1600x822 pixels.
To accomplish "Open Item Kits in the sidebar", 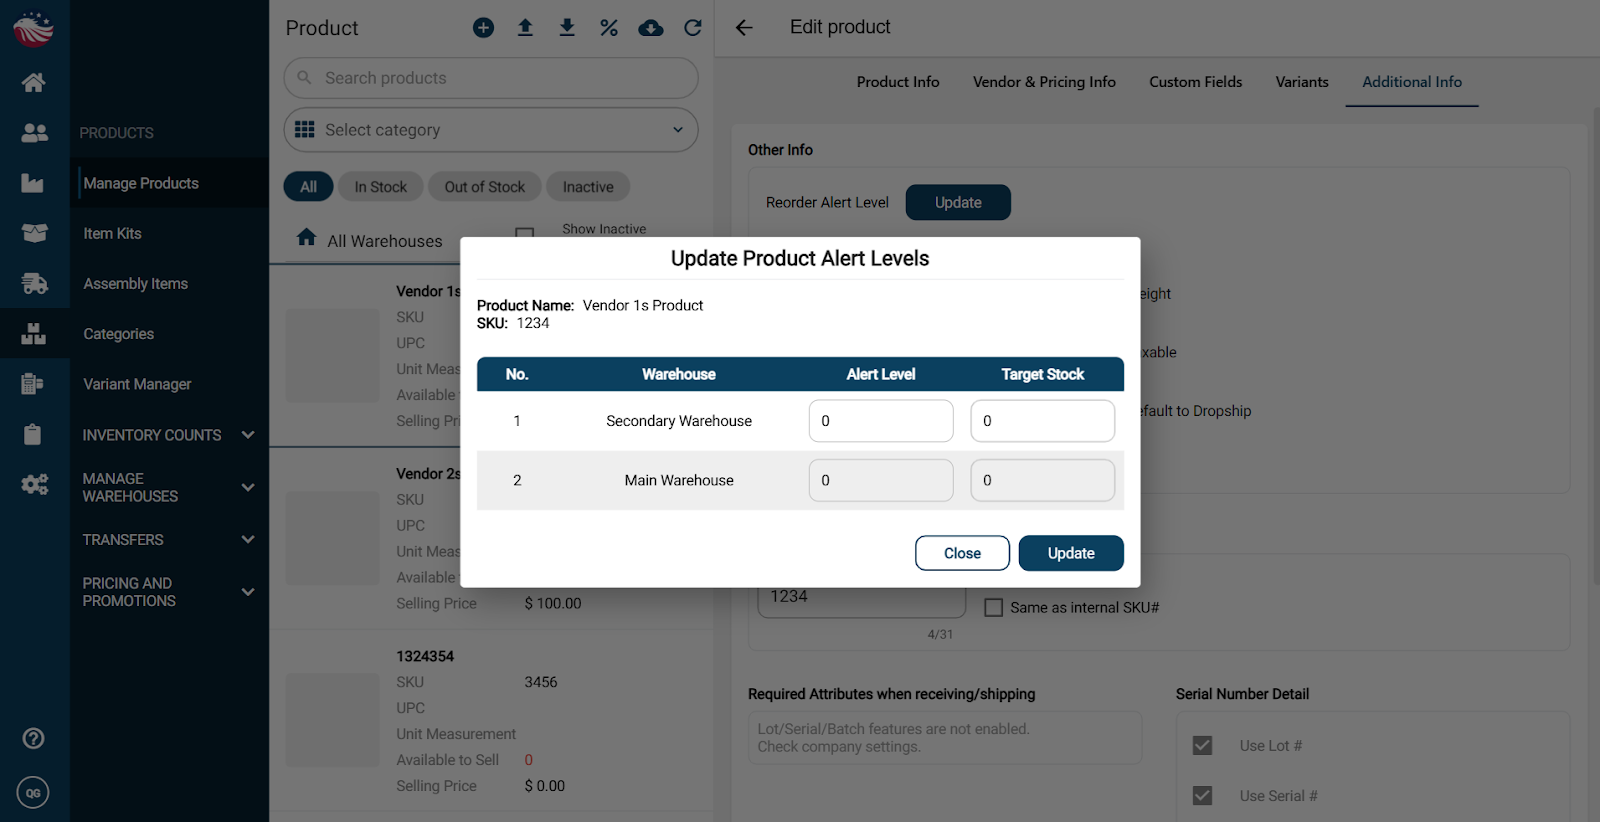I will [x=113, y=233].
